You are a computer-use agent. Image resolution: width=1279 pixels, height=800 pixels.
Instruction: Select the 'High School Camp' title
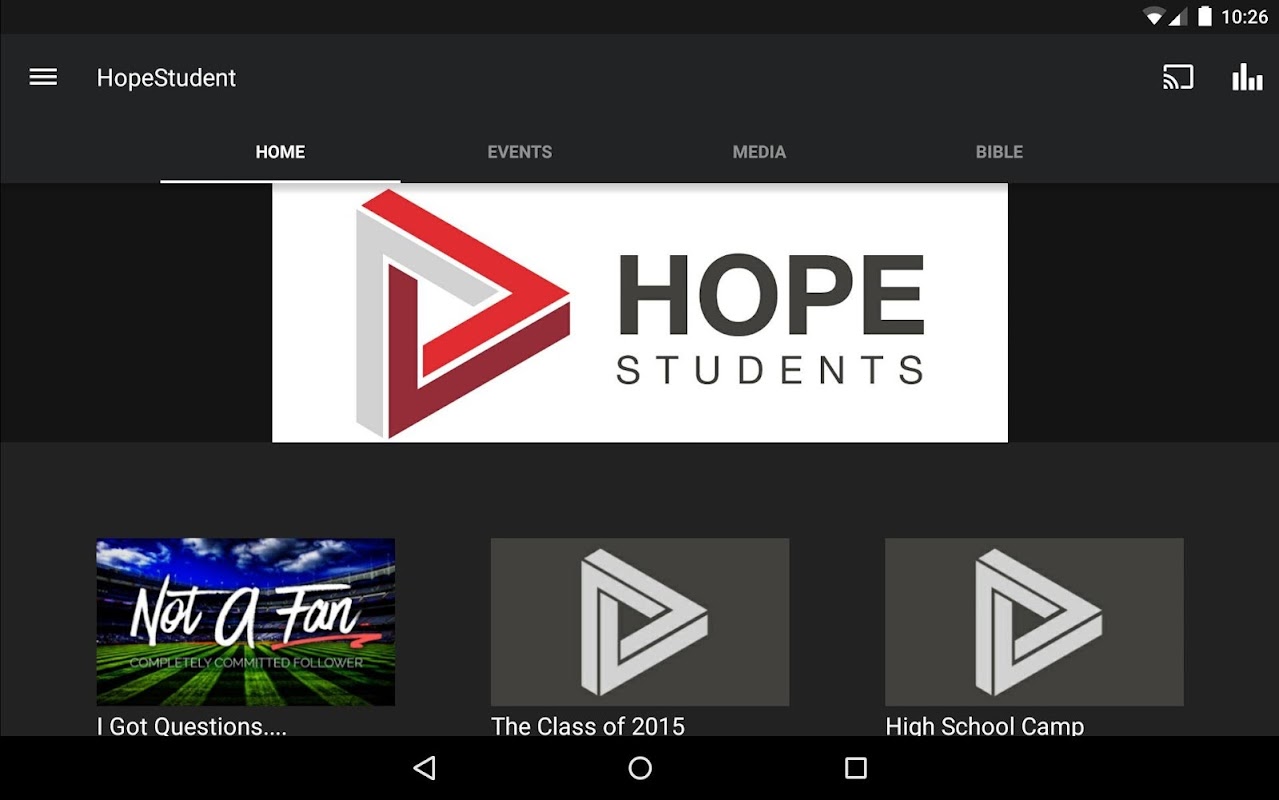point(985,726)
